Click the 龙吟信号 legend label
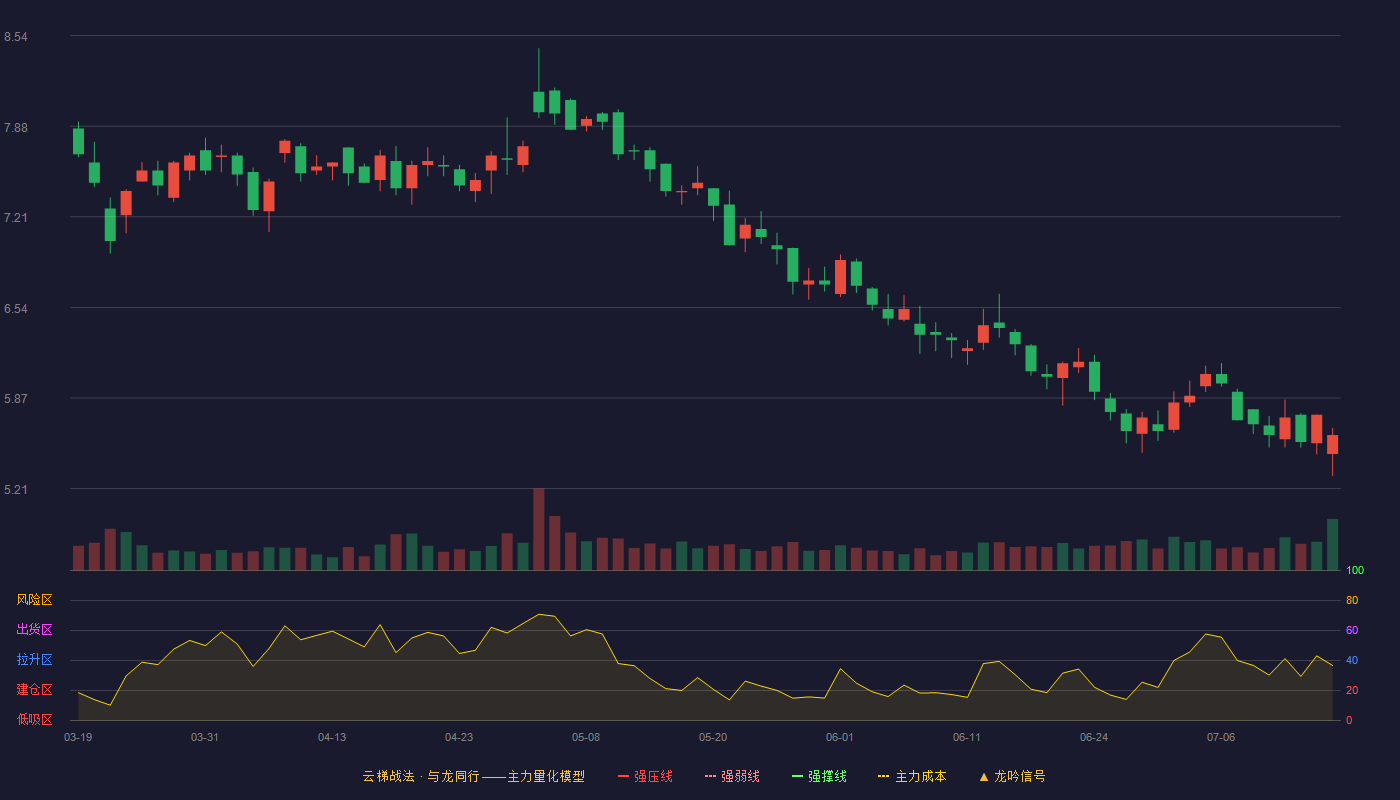Image resolution: width=1400 pixels, height=800 pixels. pyautogui.click(x=1020, y=776)
